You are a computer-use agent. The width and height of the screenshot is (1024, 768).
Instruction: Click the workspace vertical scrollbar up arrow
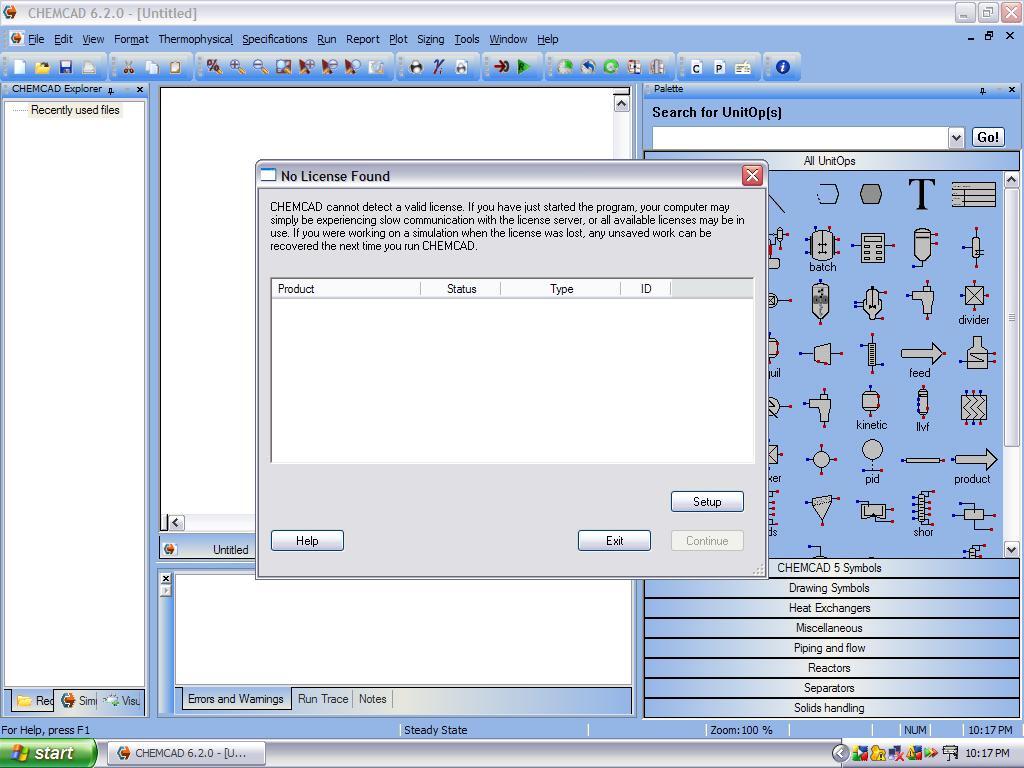click(x=621, y=103)
